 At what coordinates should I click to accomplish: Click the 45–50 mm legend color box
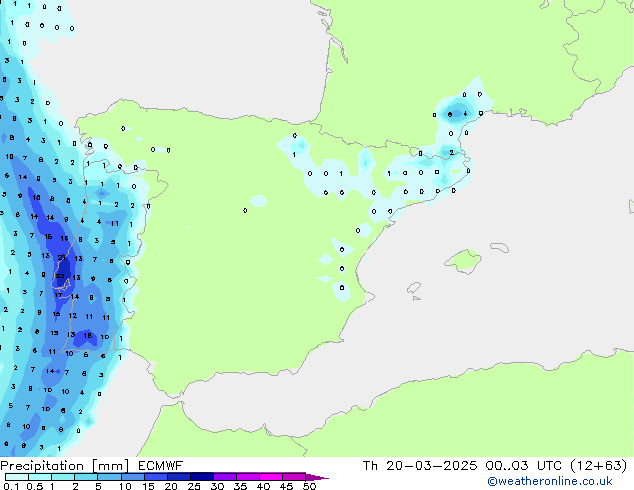294,477
